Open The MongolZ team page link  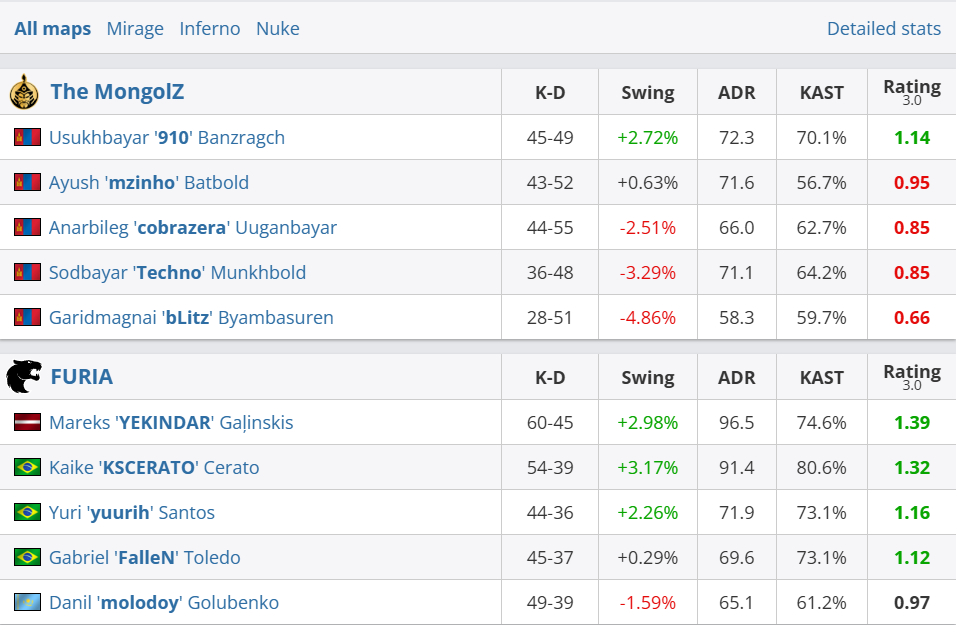tap(117, 92)
